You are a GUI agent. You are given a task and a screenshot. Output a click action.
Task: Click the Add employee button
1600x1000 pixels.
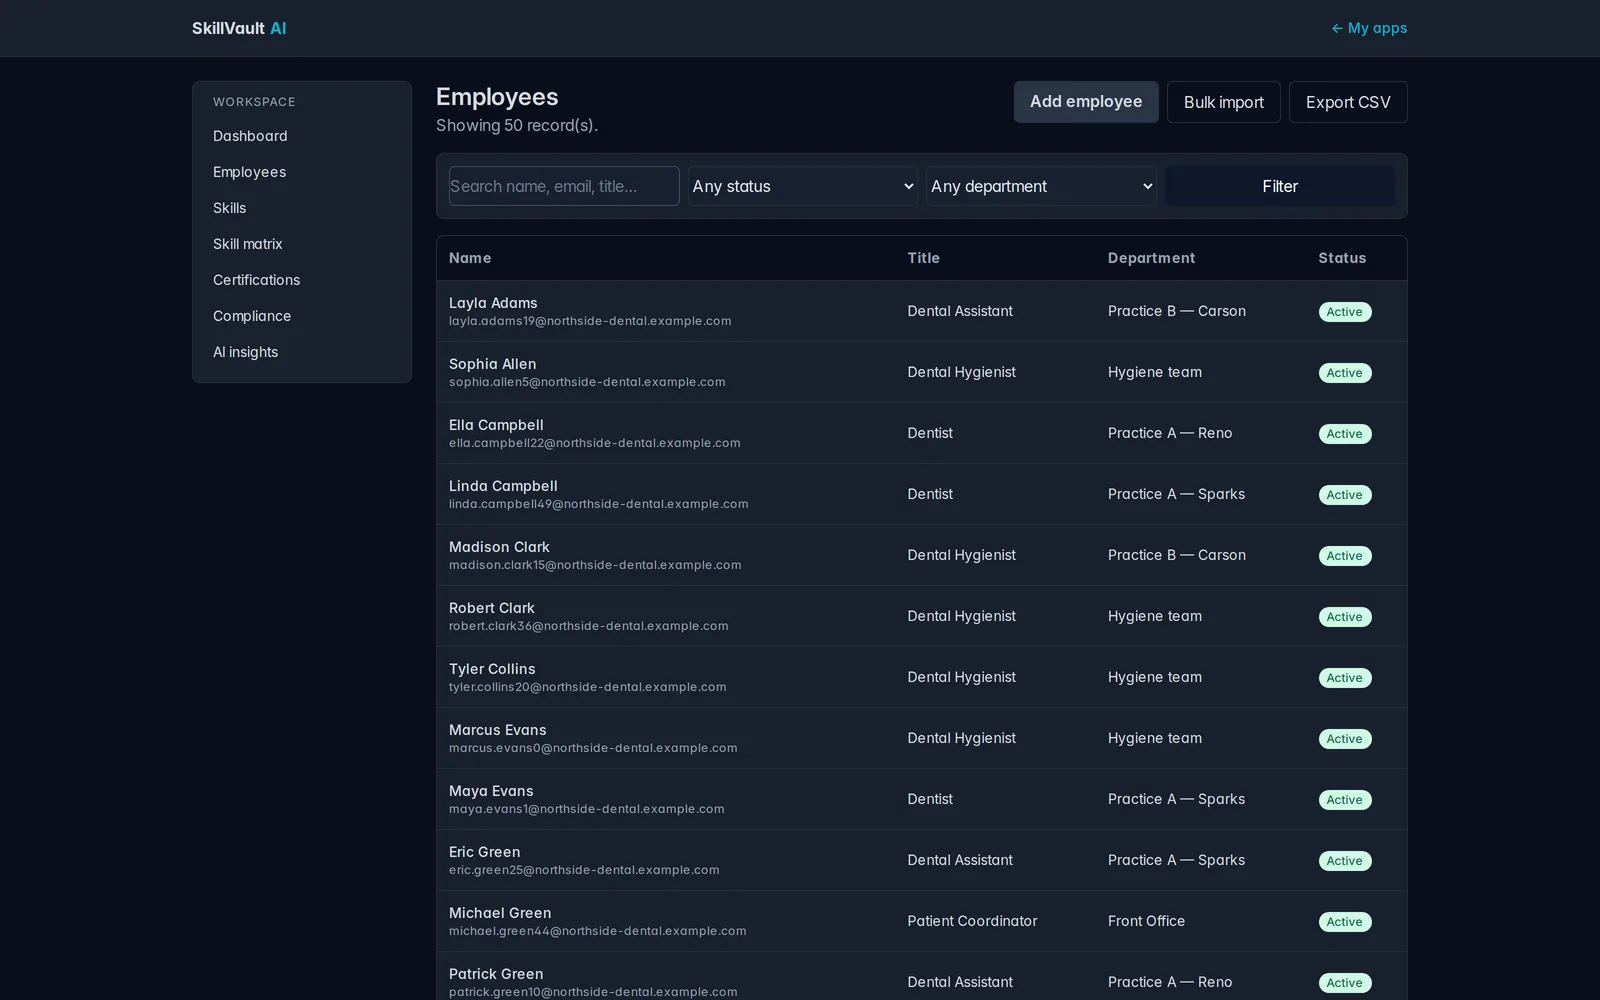point(1086,102)
